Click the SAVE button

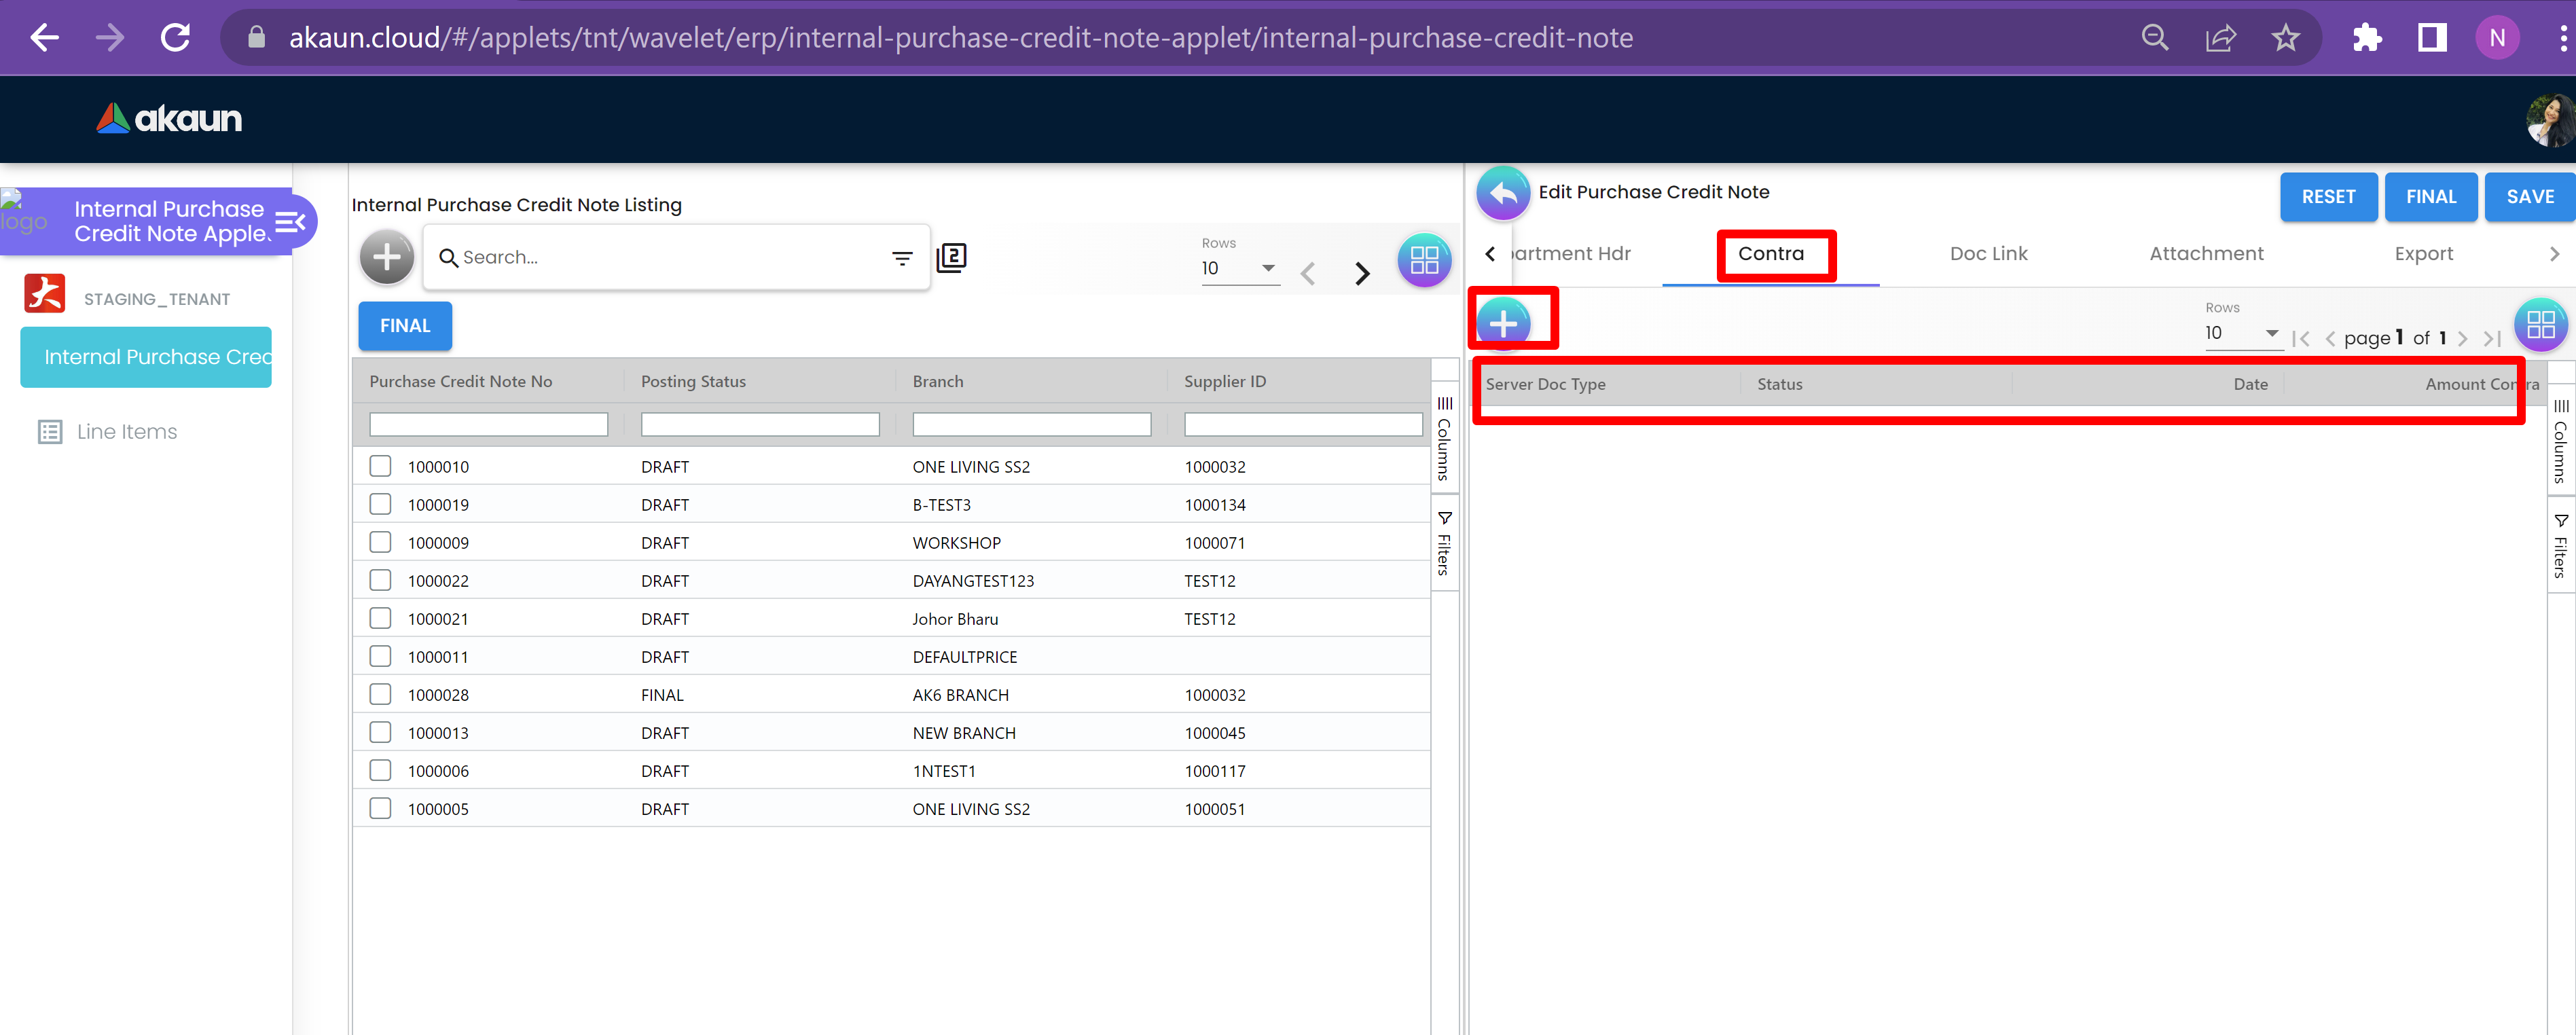coord(2529,197)
